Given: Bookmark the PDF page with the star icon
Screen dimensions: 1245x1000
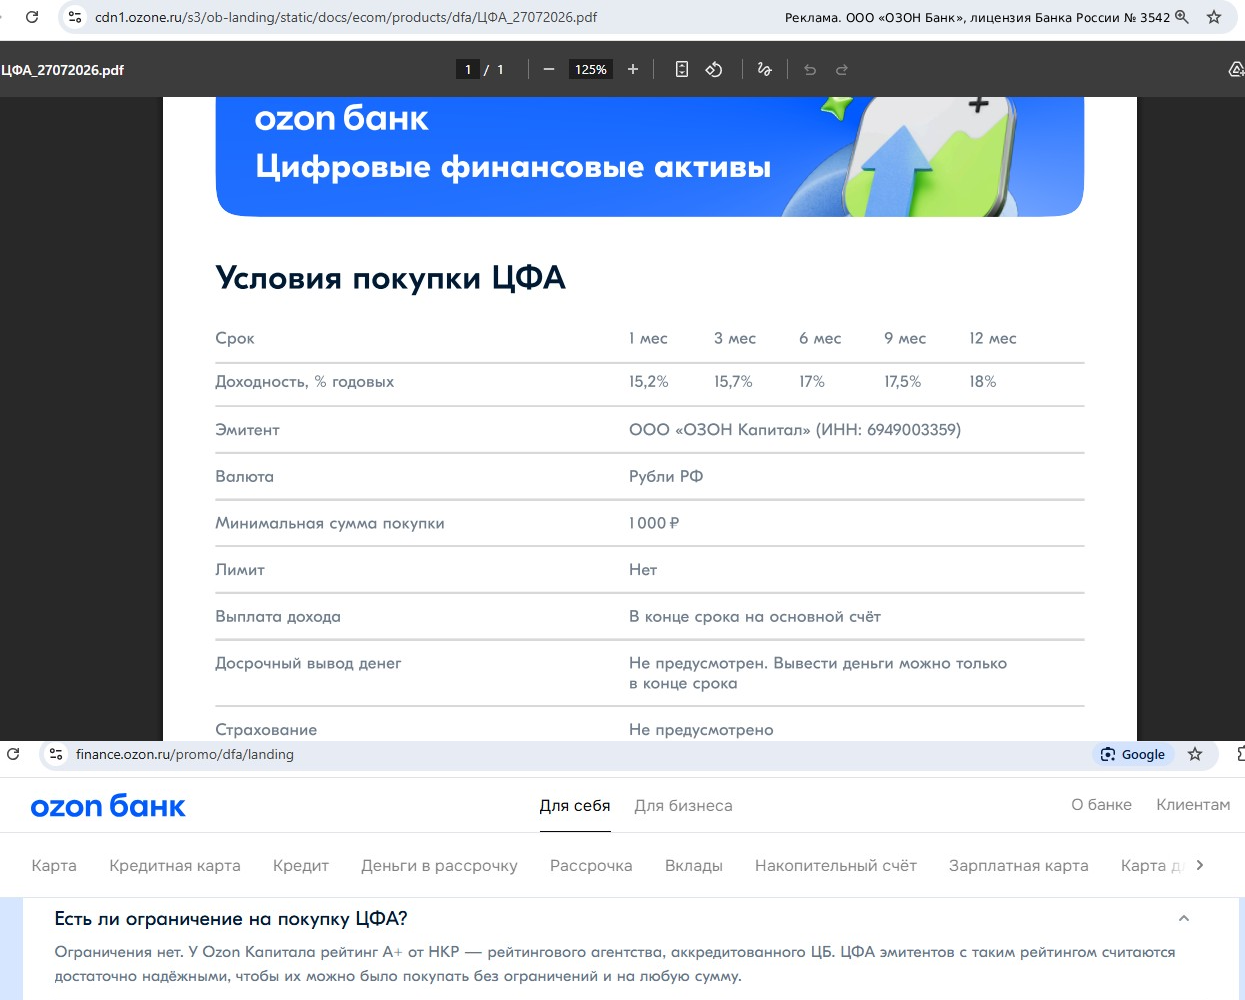Looking at the screenshot, I should 1214,17.
